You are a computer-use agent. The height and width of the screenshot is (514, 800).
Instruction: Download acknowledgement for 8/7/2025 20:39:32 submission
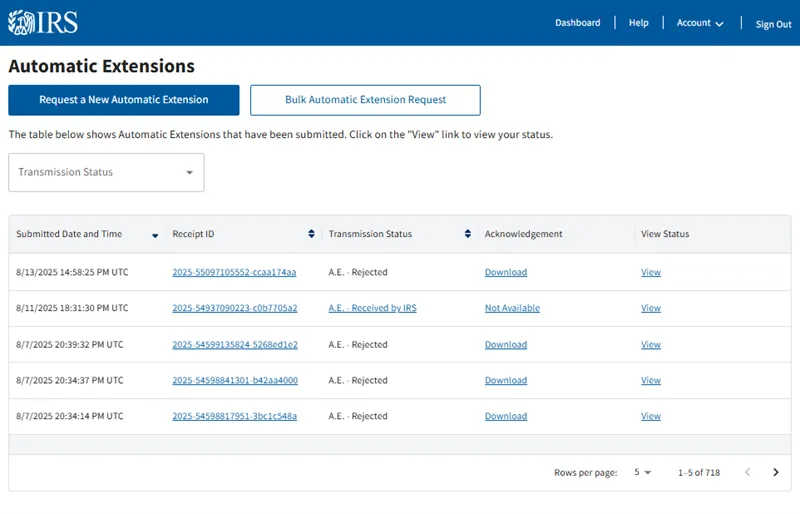pos(506,345)
